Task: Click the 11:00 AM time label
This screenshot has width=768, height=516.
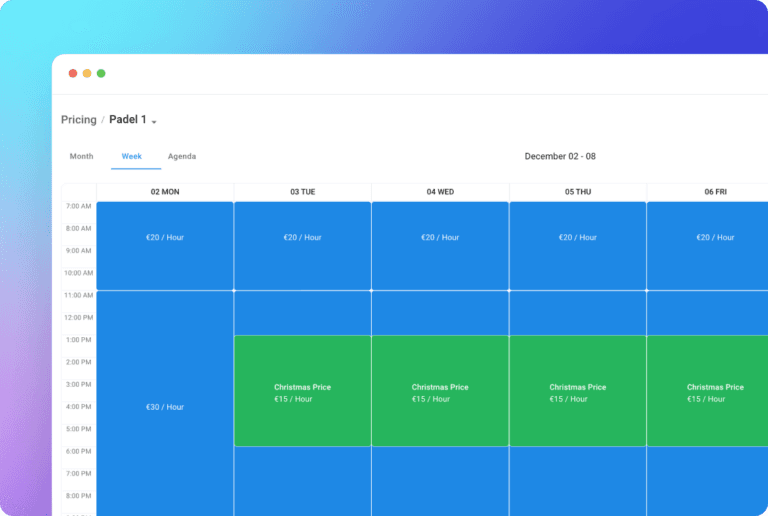Action: click(x=78, y=295)
